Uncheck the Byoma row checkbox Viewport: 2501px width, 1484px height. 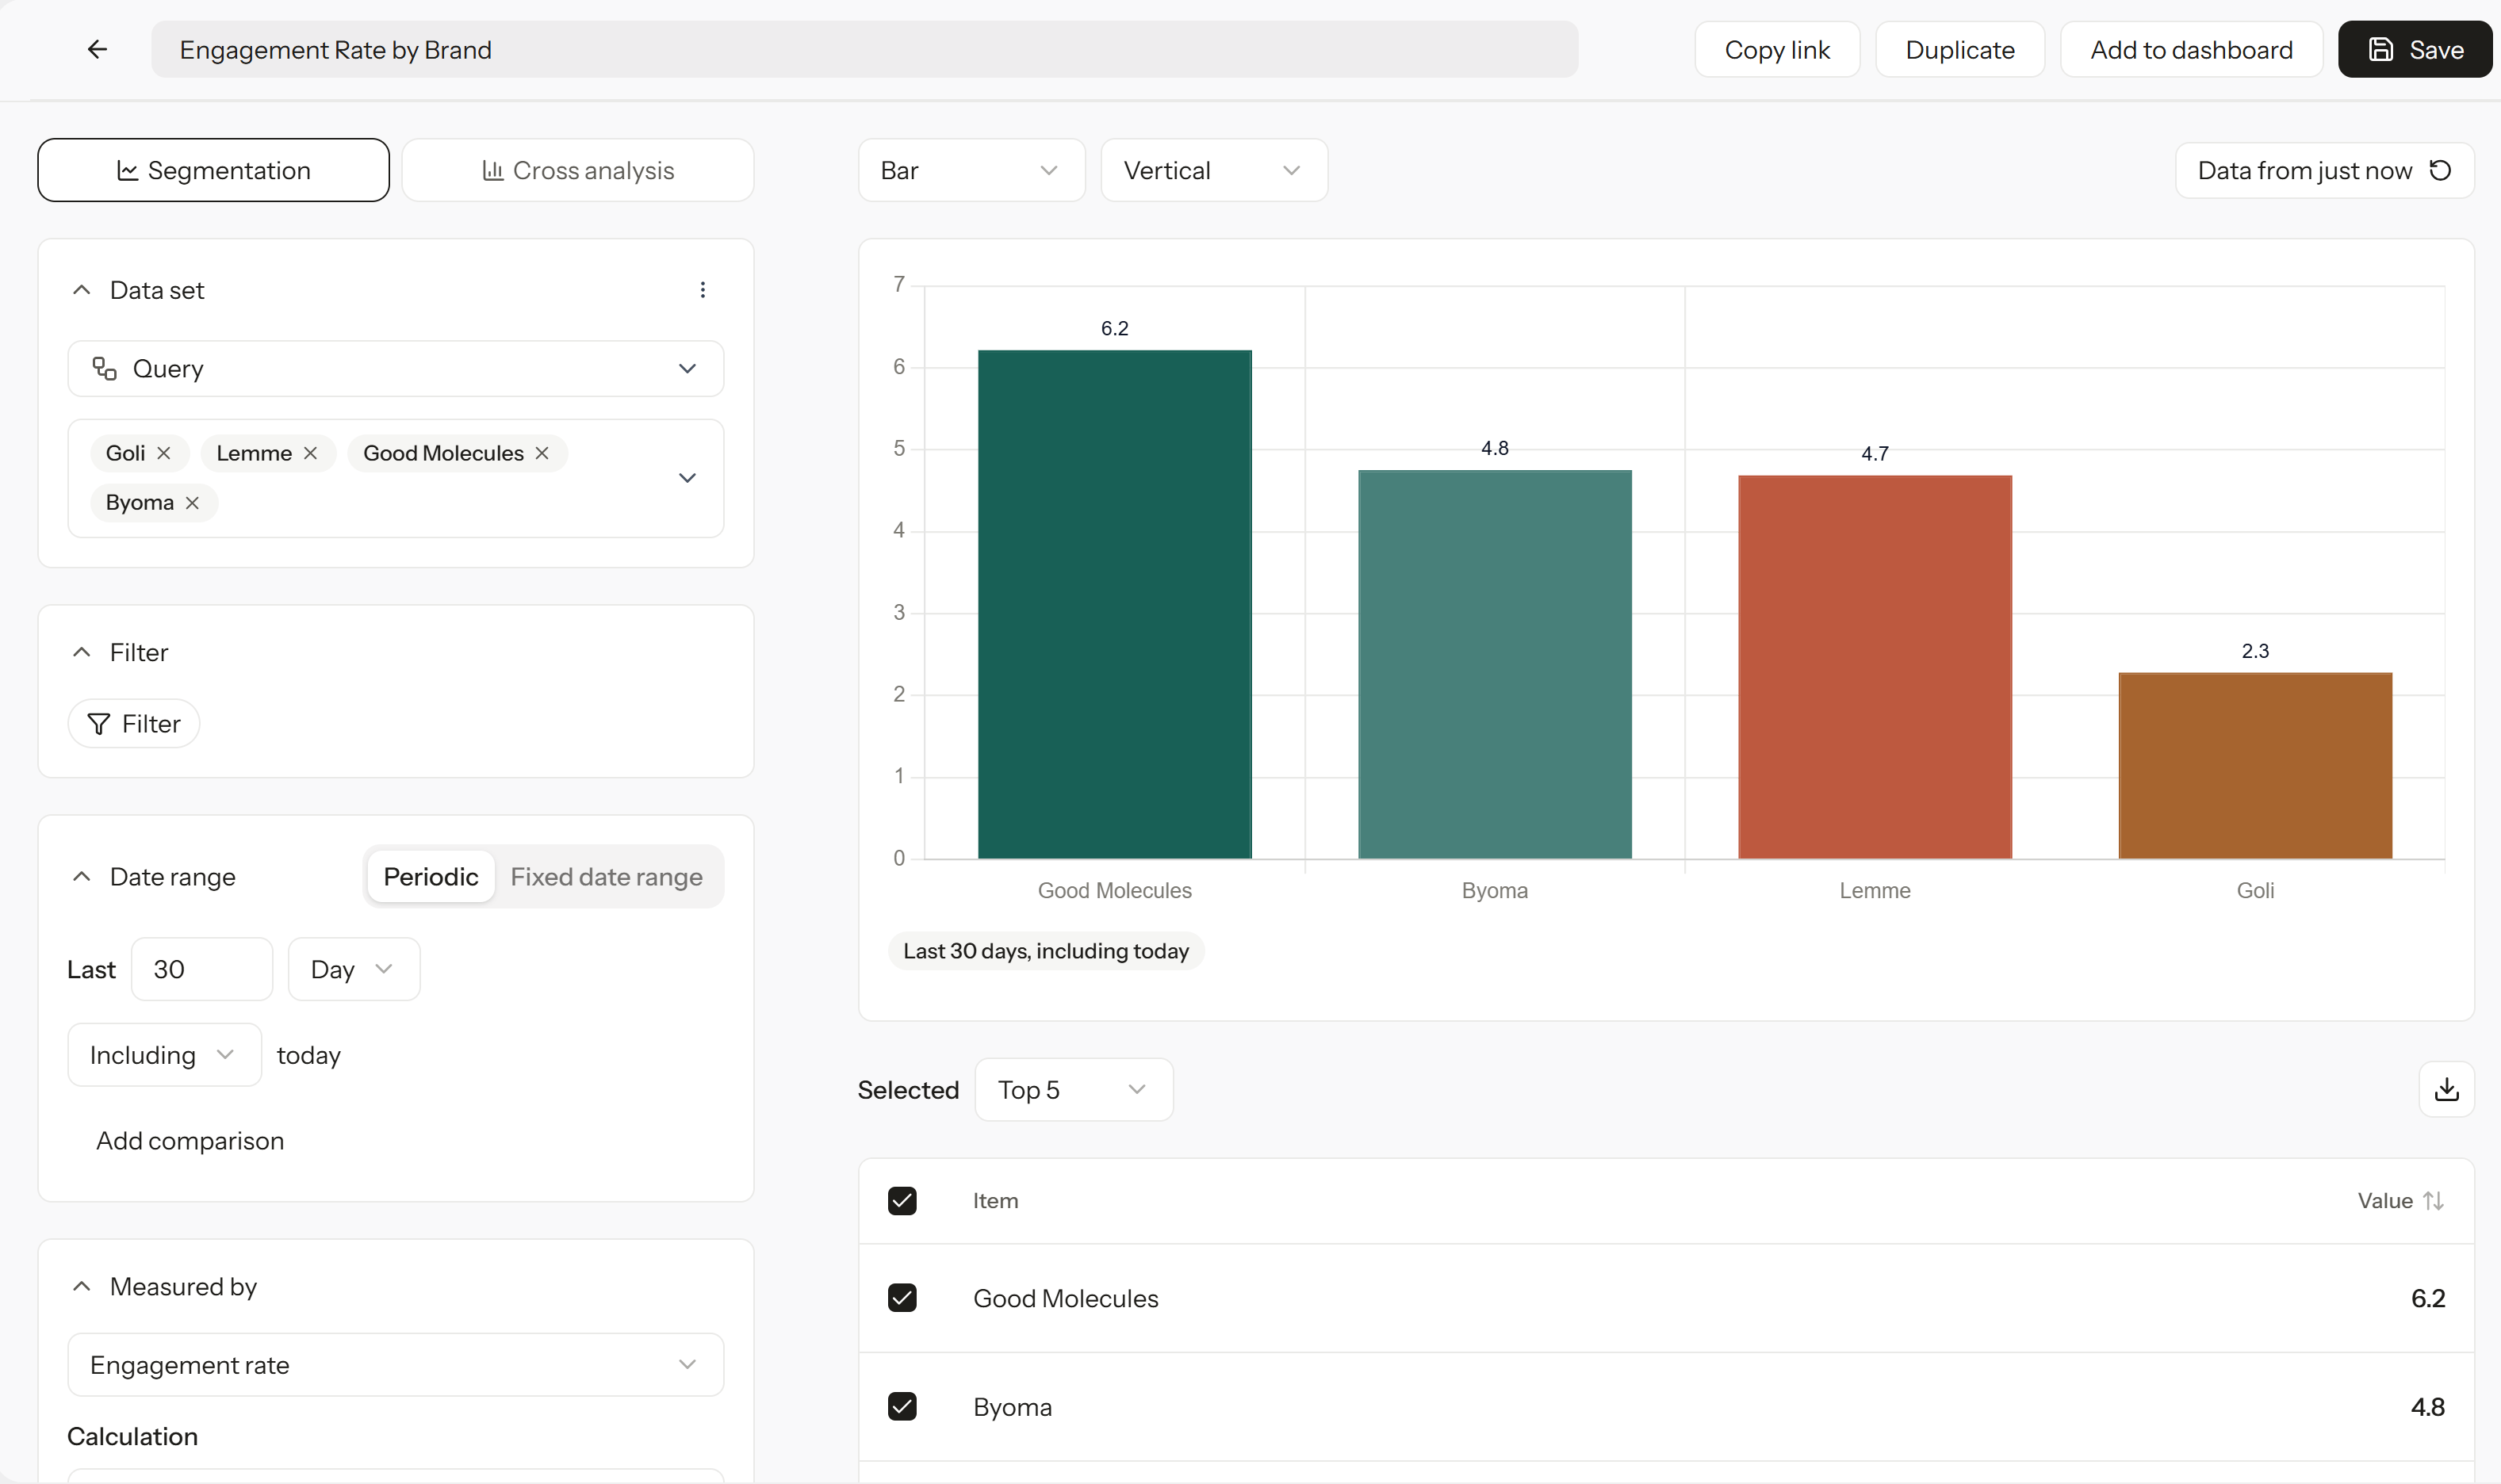coord(902,1407)
